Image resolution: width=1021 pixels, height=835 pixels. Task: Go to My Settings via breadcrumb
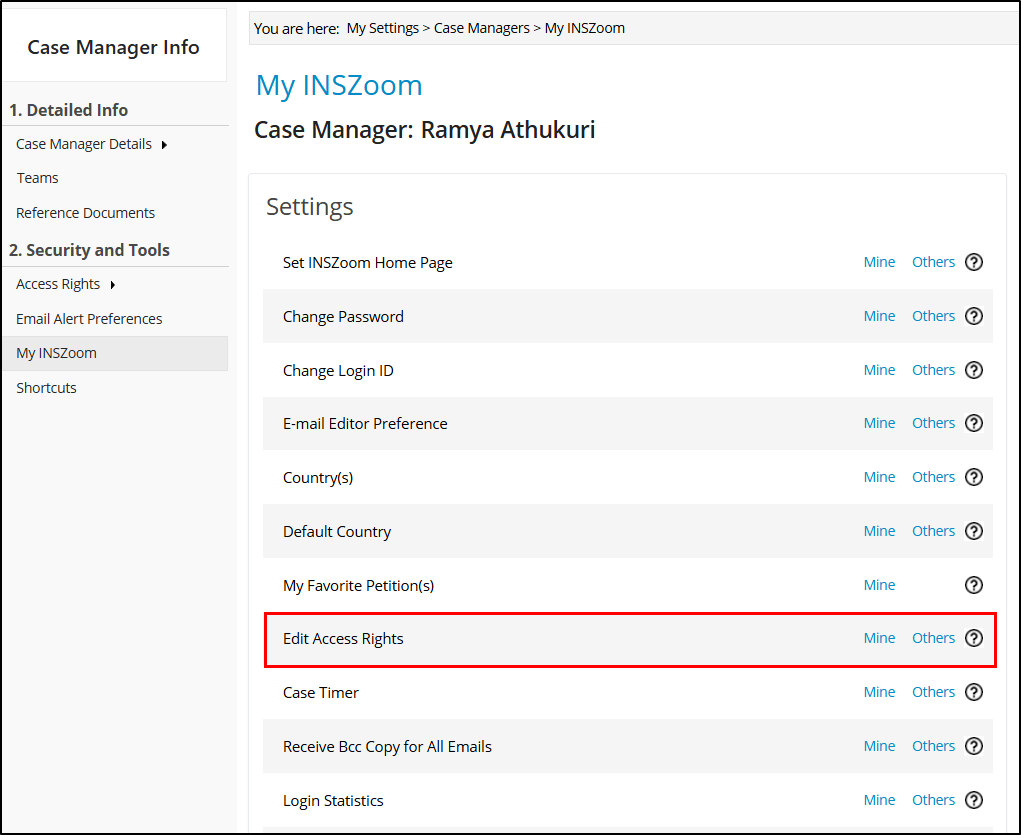click(x=382, y=27)
